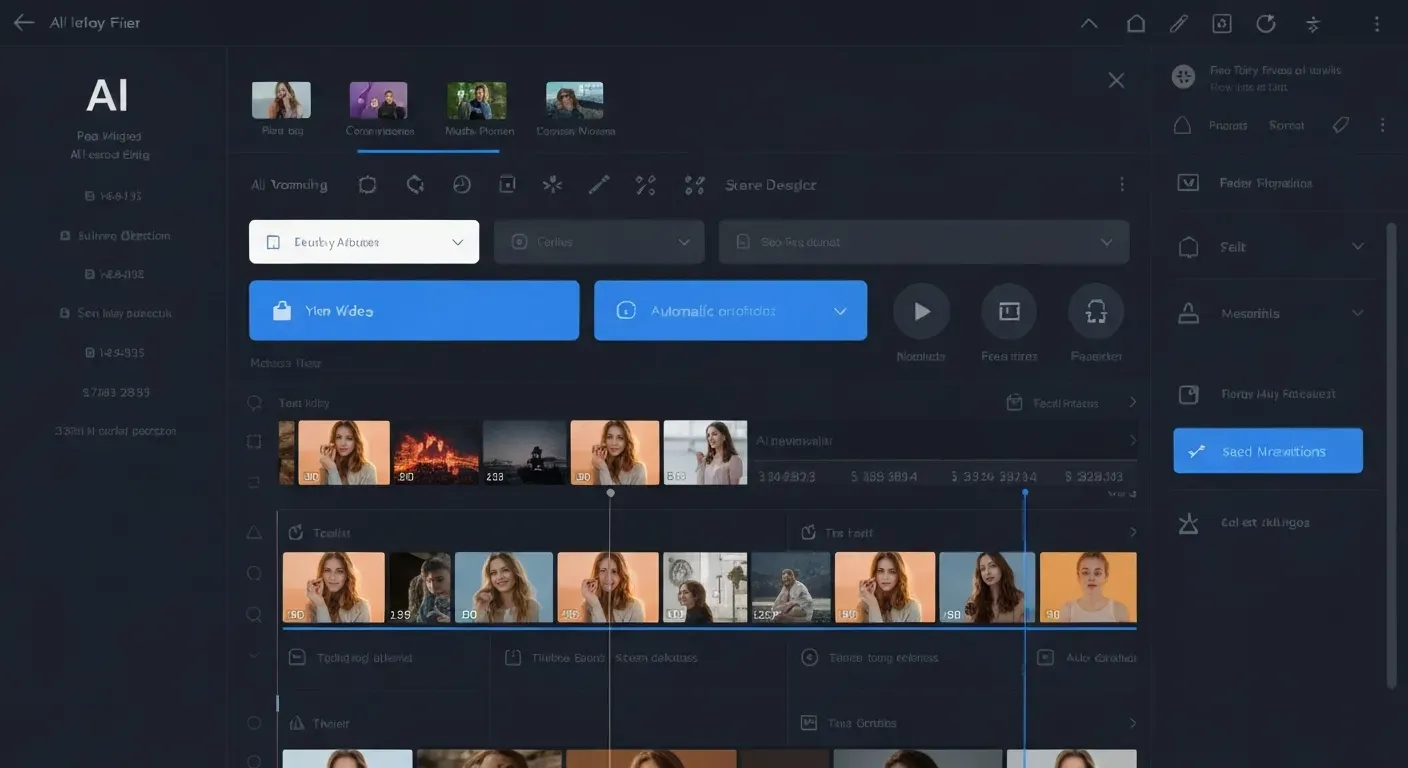
Task: Expand the Mesorinis section chevron
Action: [x=1357, y=313]
